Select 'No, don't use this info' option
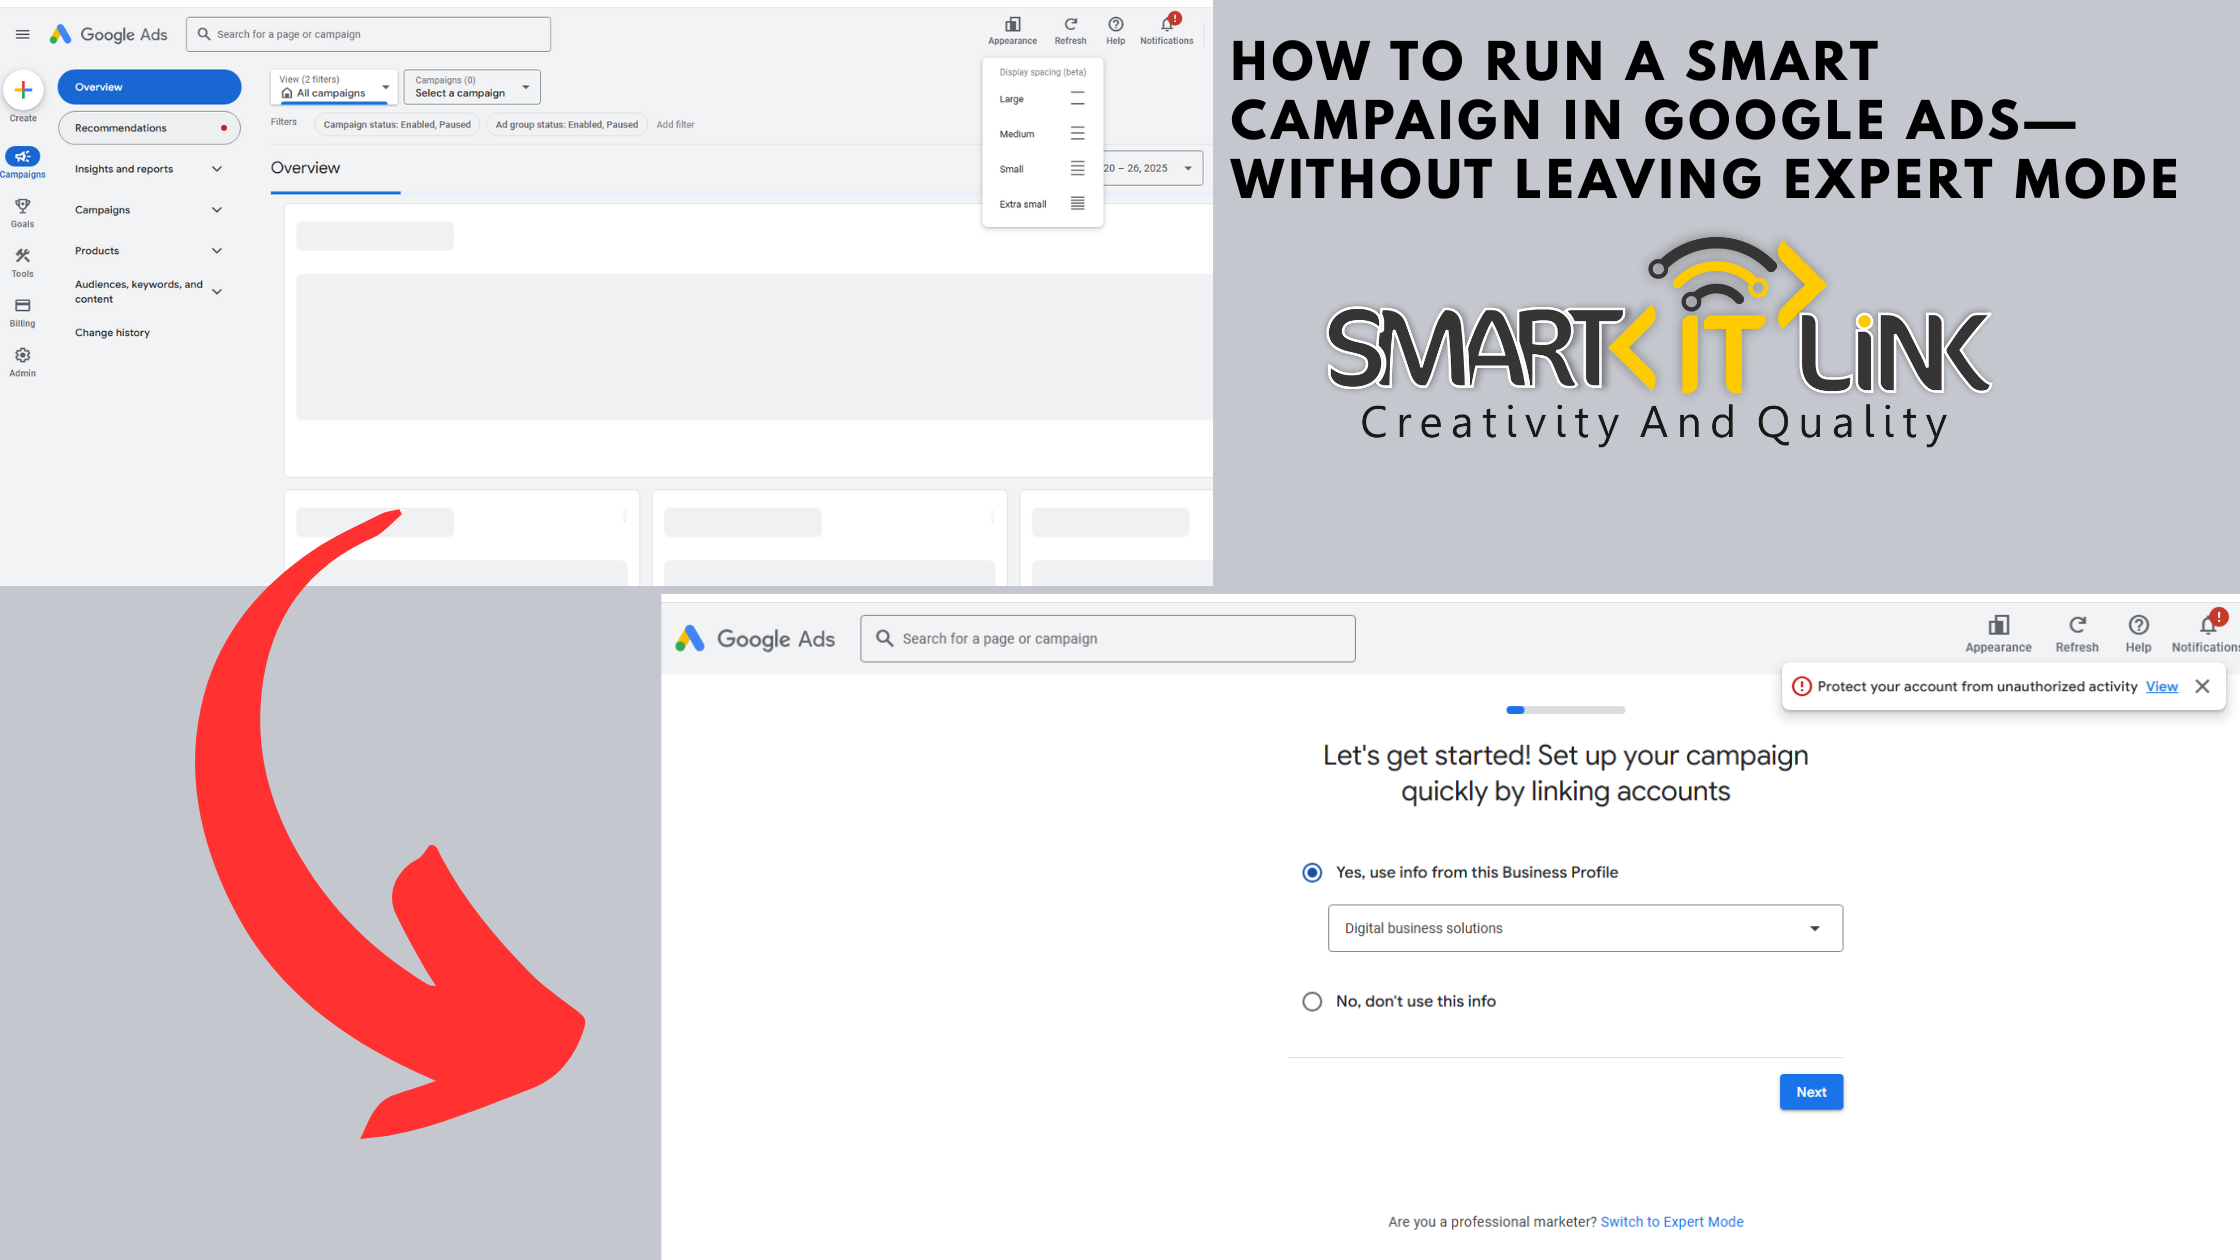The image size is (2240, 1260). click(1312, 1001)
